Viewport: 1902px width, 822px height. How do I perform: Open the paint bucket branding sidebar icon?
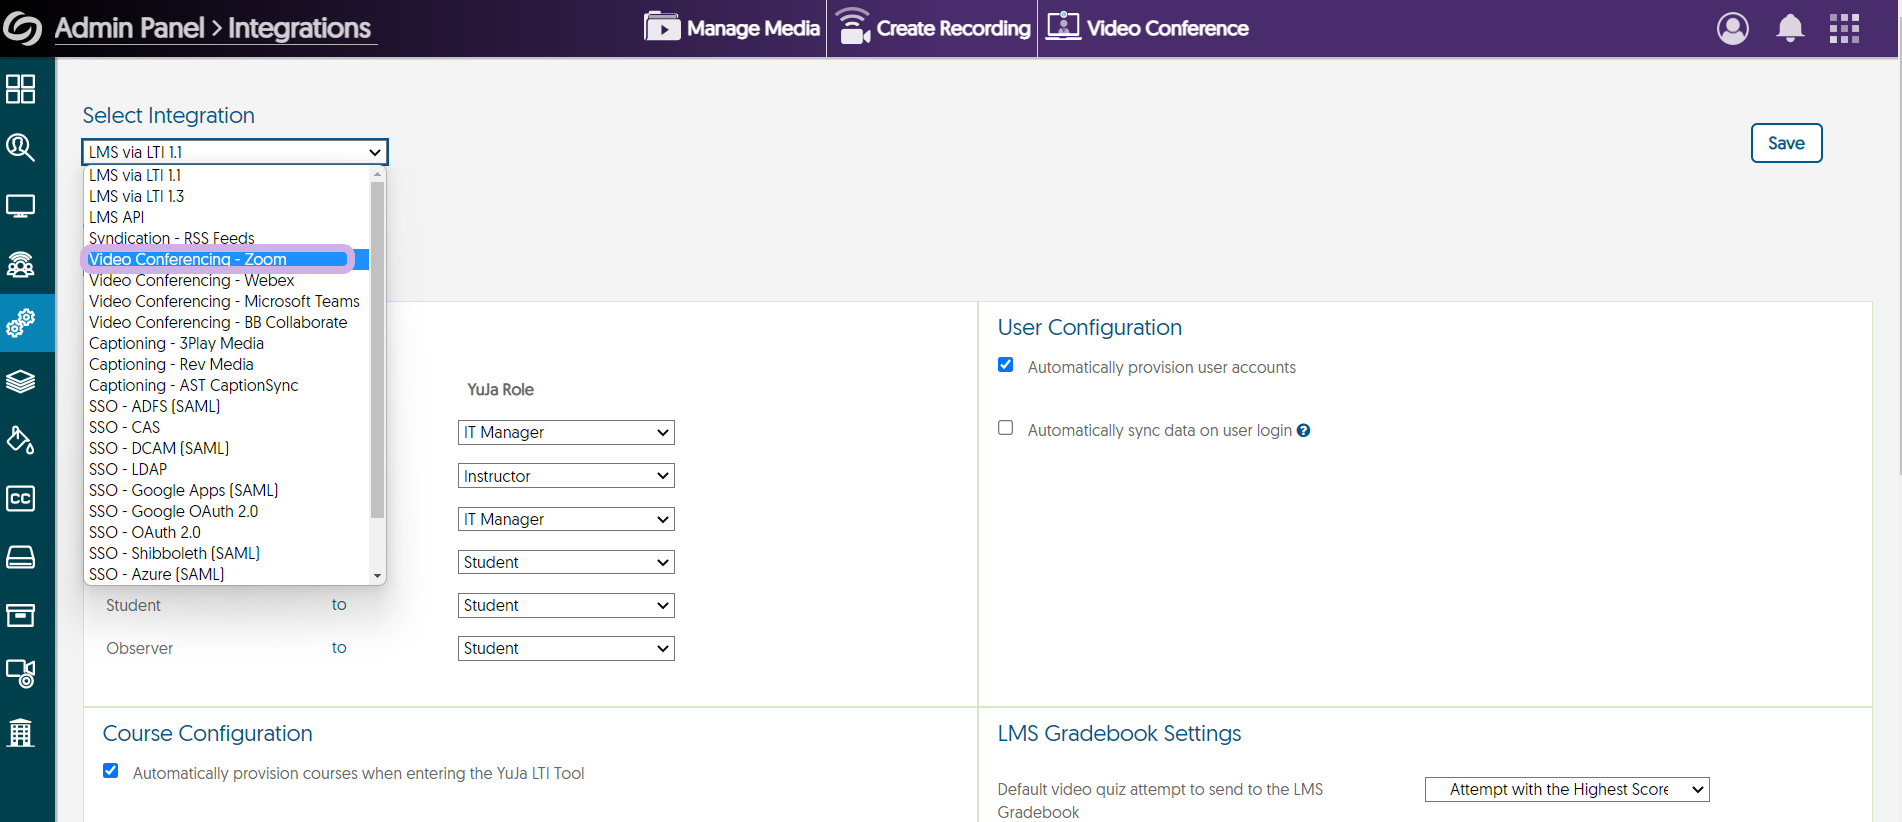20,440
